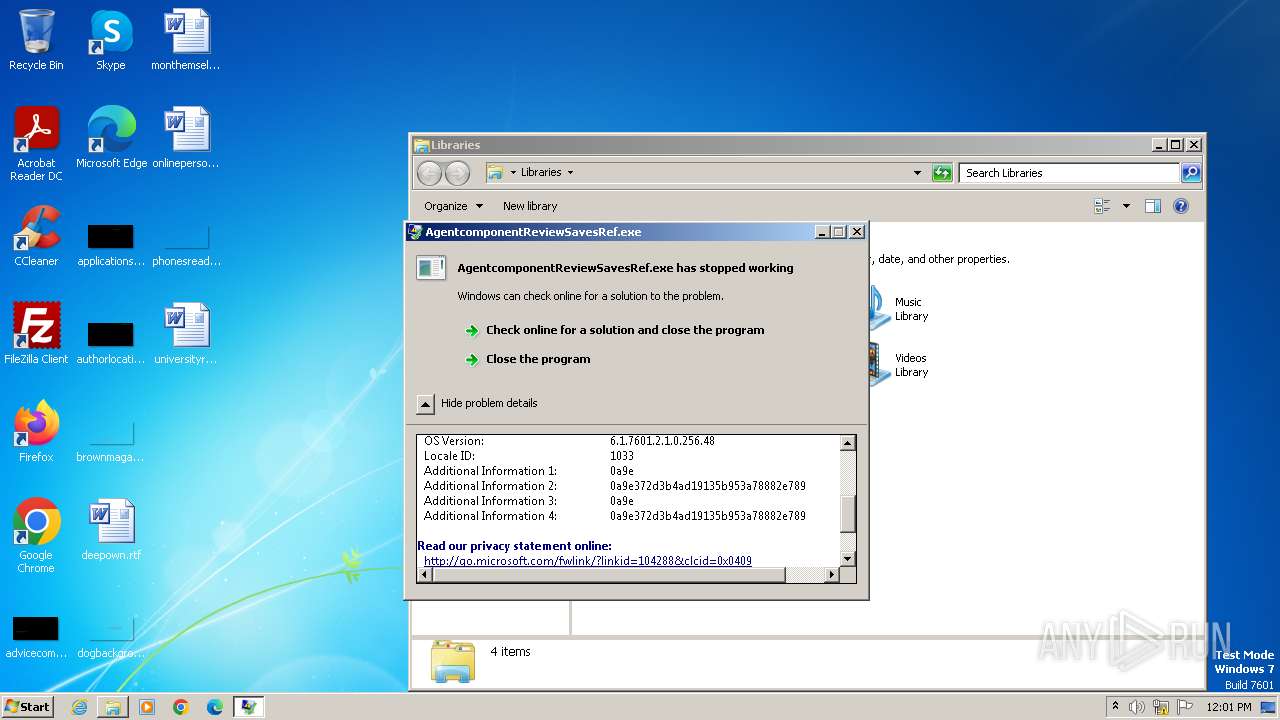Choose Close the program option
The width and height of the screenshot is (1280, 720).
tap(538, 359)
